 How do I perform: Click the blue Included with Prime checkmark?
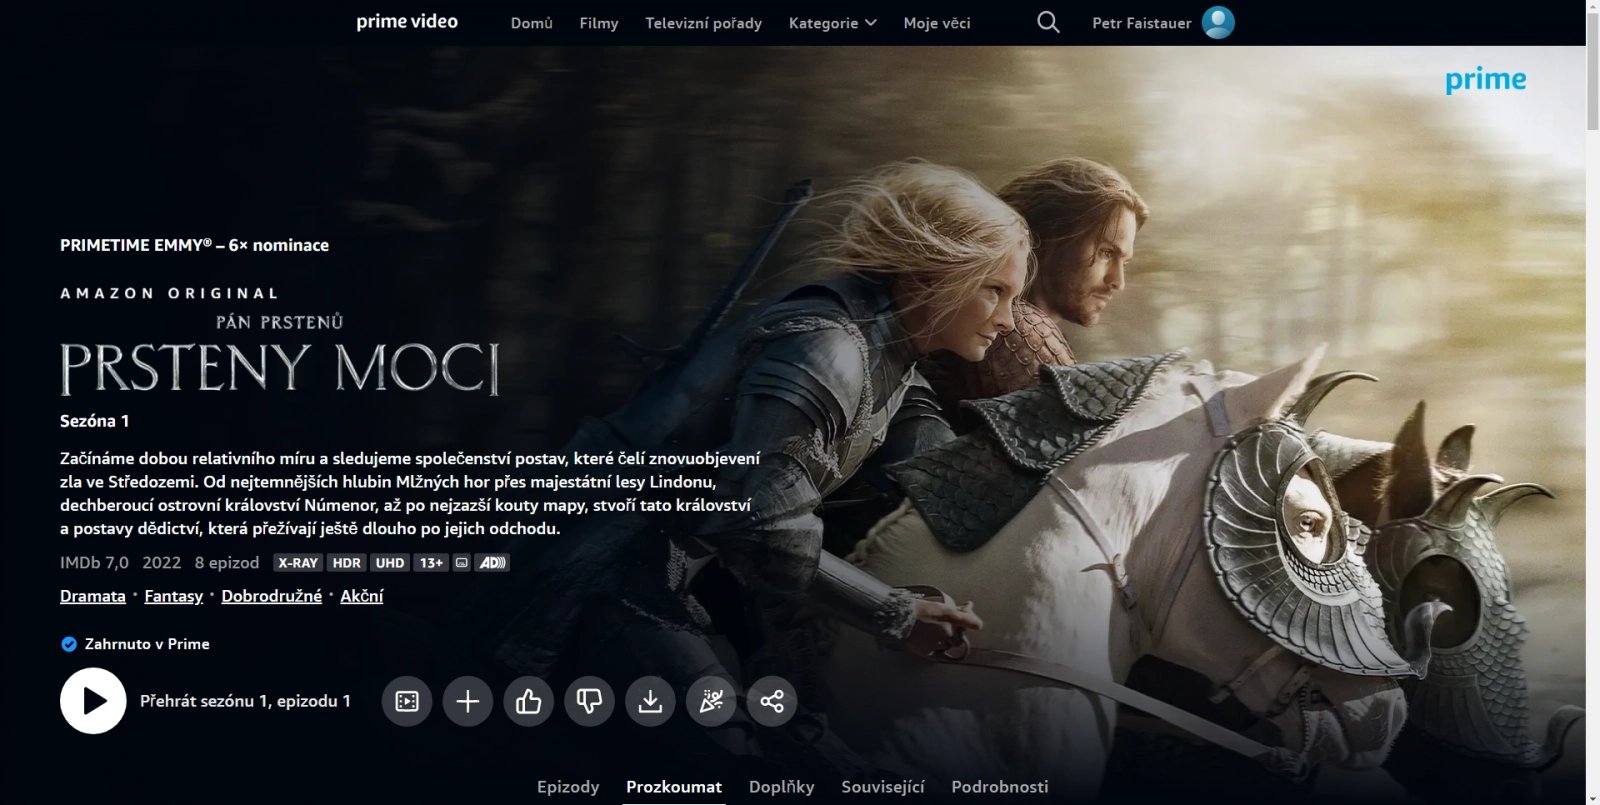point(69,644)
